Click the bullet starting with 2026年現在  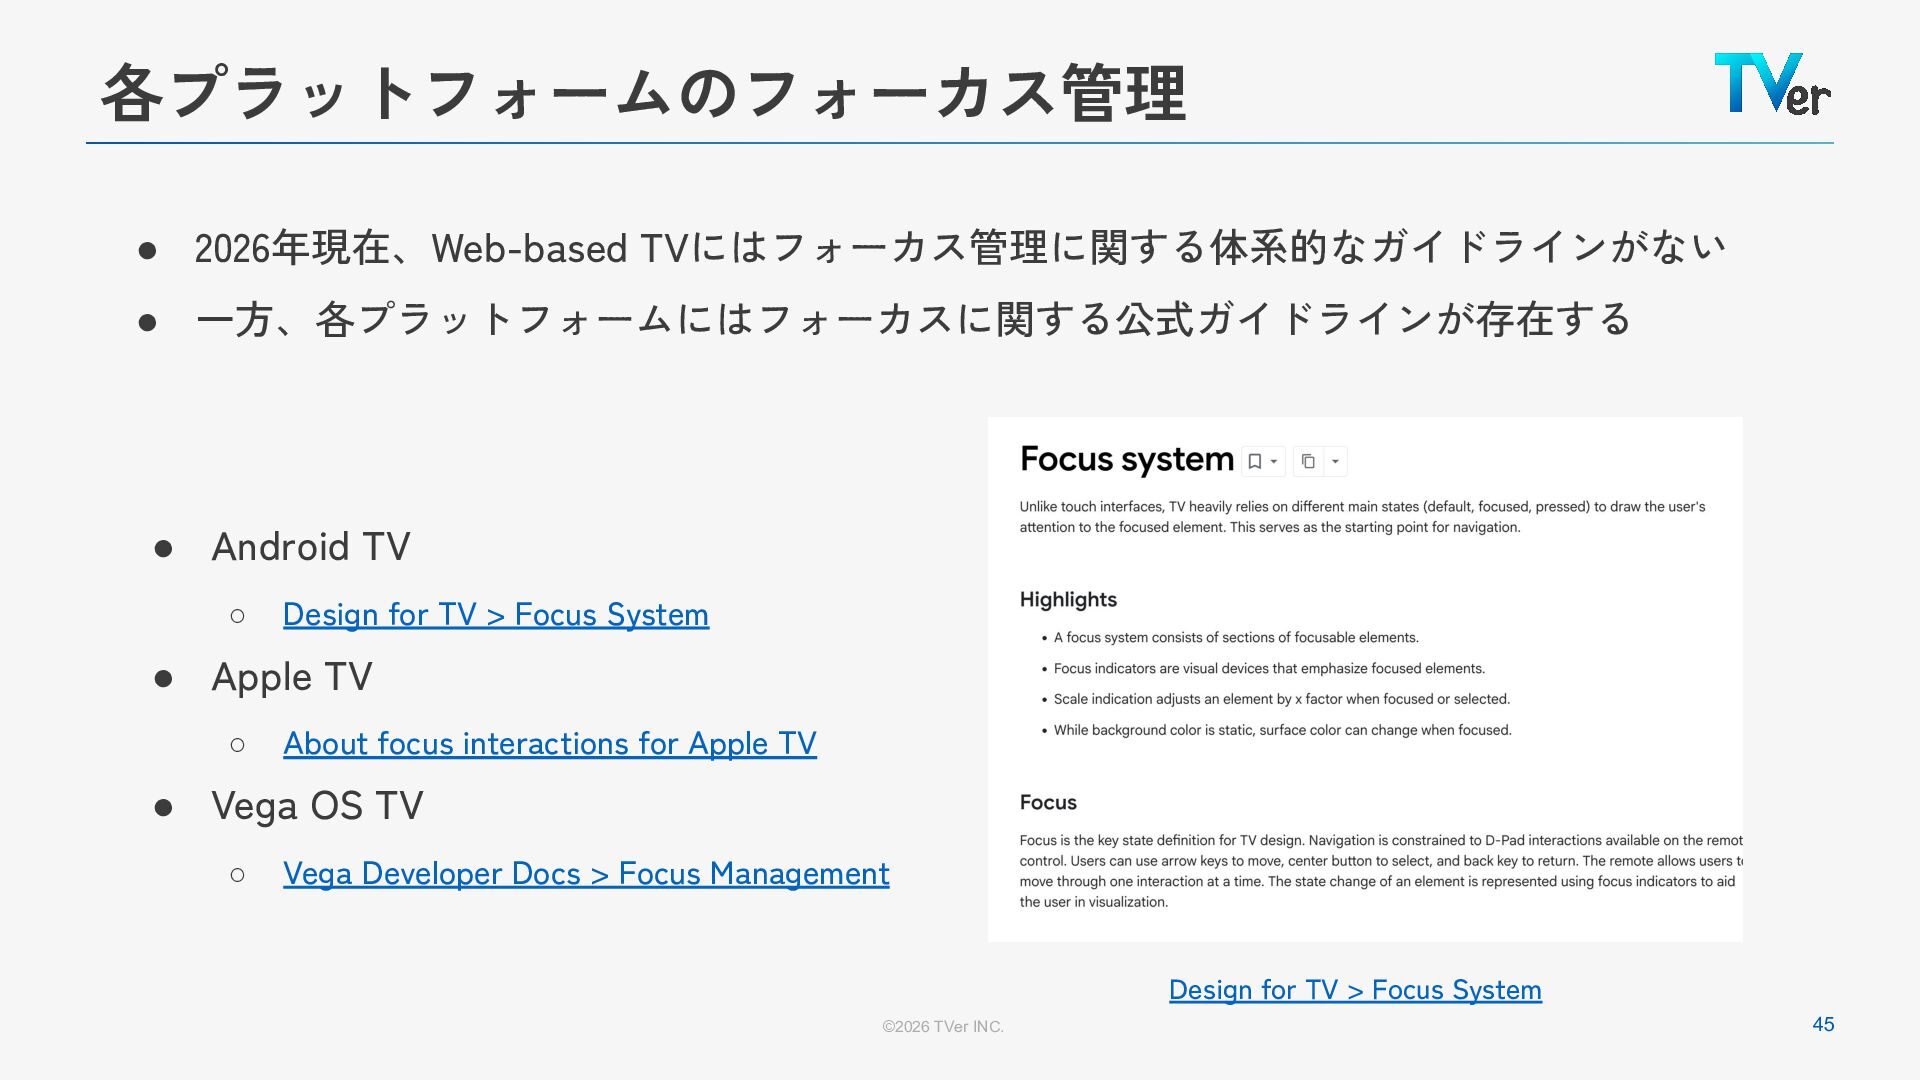click(960, 247)
